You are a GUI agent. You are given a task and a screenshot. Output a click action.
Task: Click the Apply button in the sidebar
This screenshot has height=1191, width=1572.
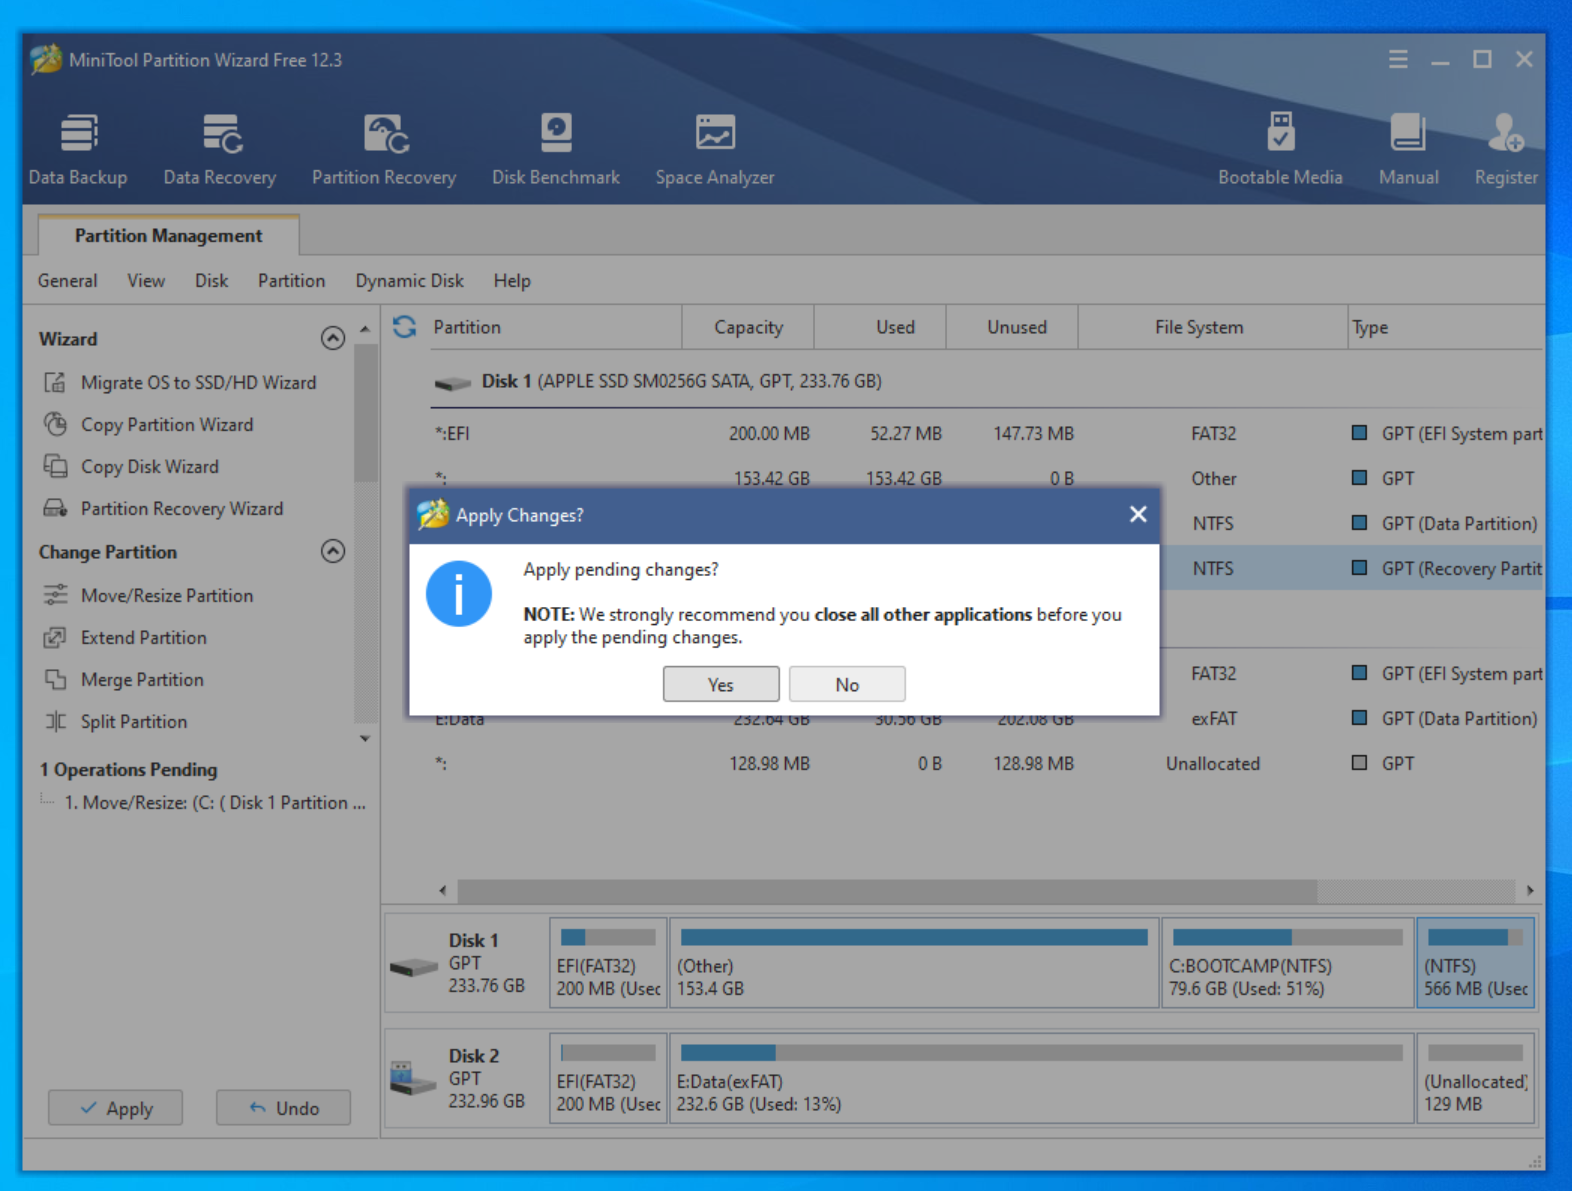point(115,1108)
